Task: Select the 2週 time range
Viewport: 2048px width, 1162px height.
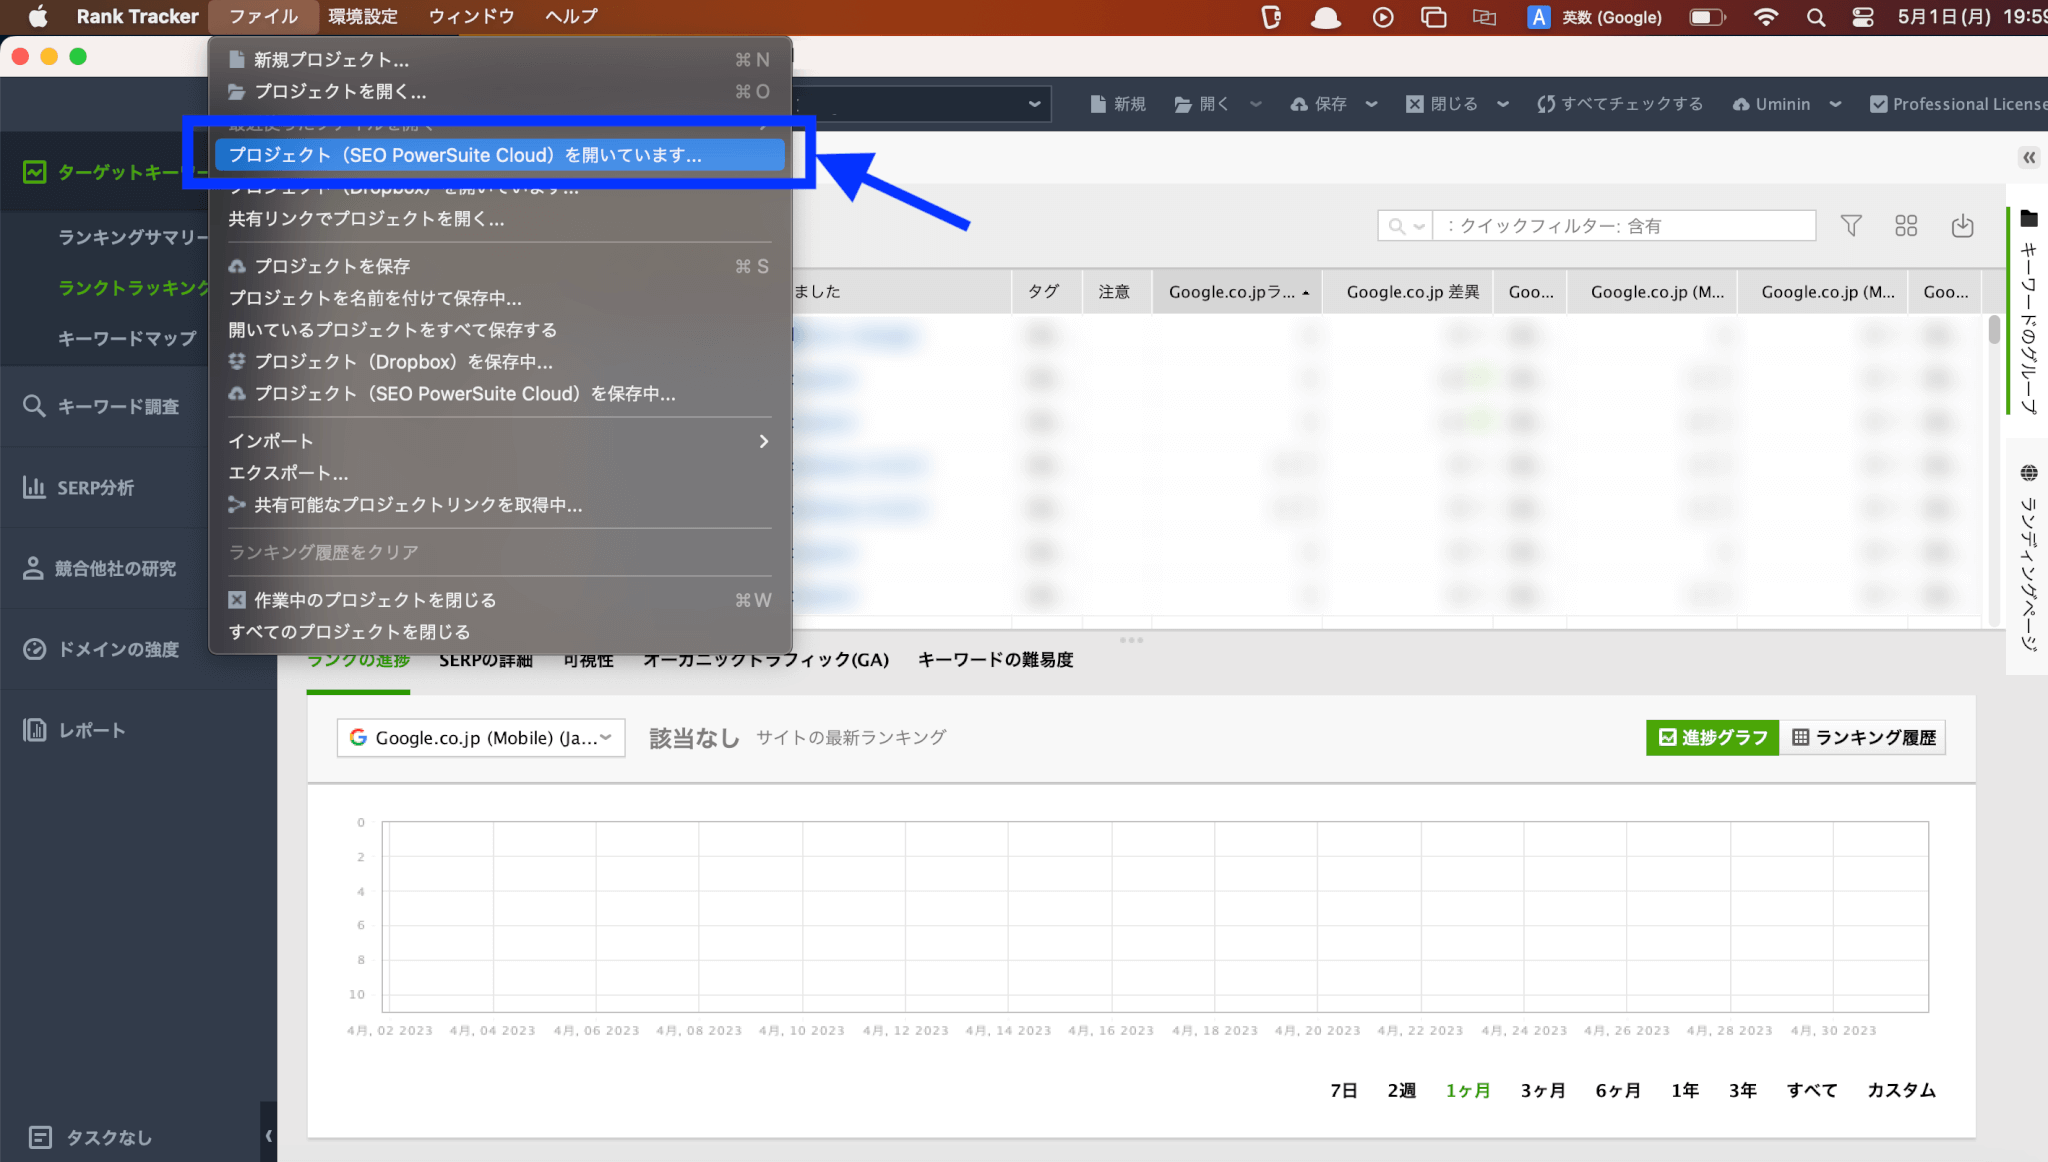Action: (1401, 1090)
